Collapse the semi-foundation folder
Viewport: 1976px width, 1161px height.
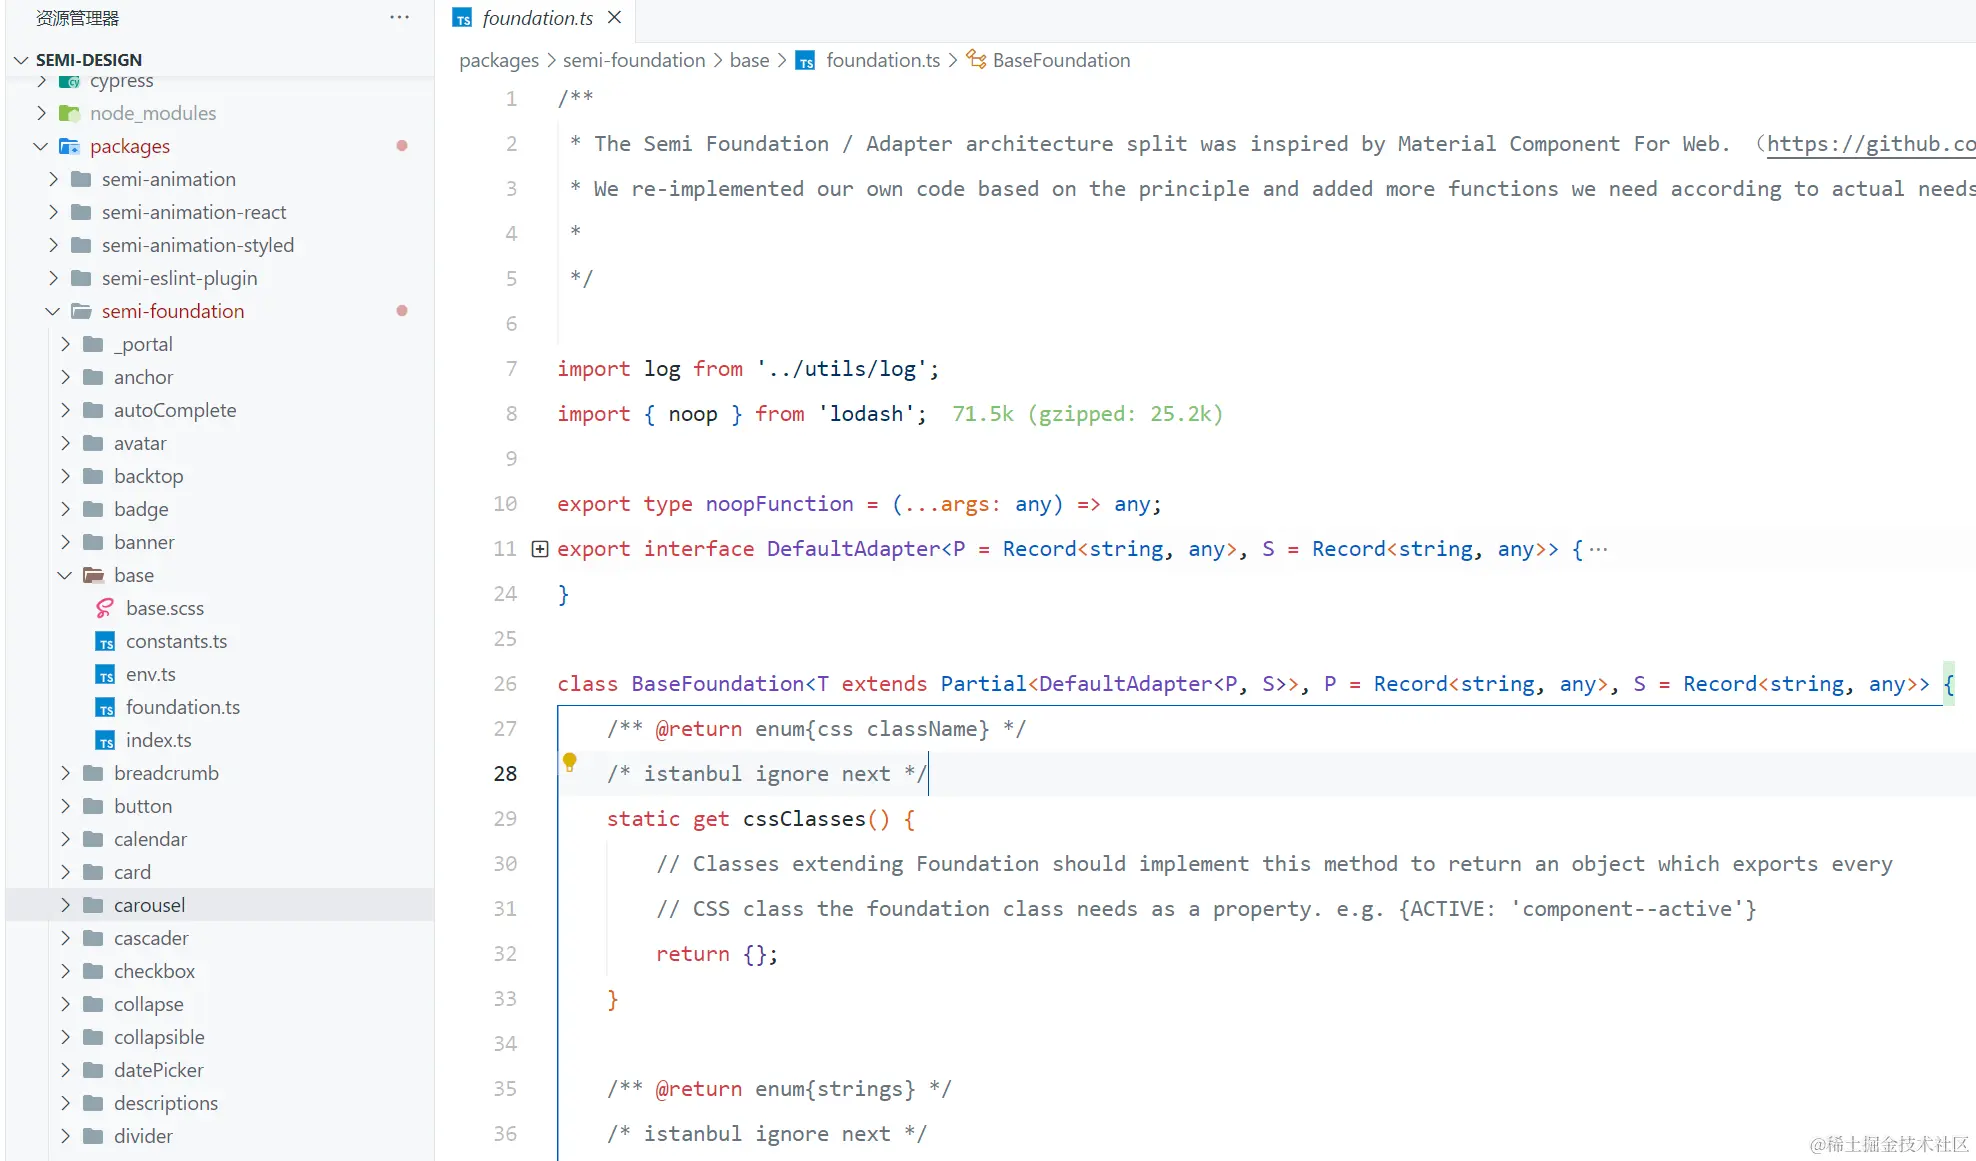click(x=53, y=311)
